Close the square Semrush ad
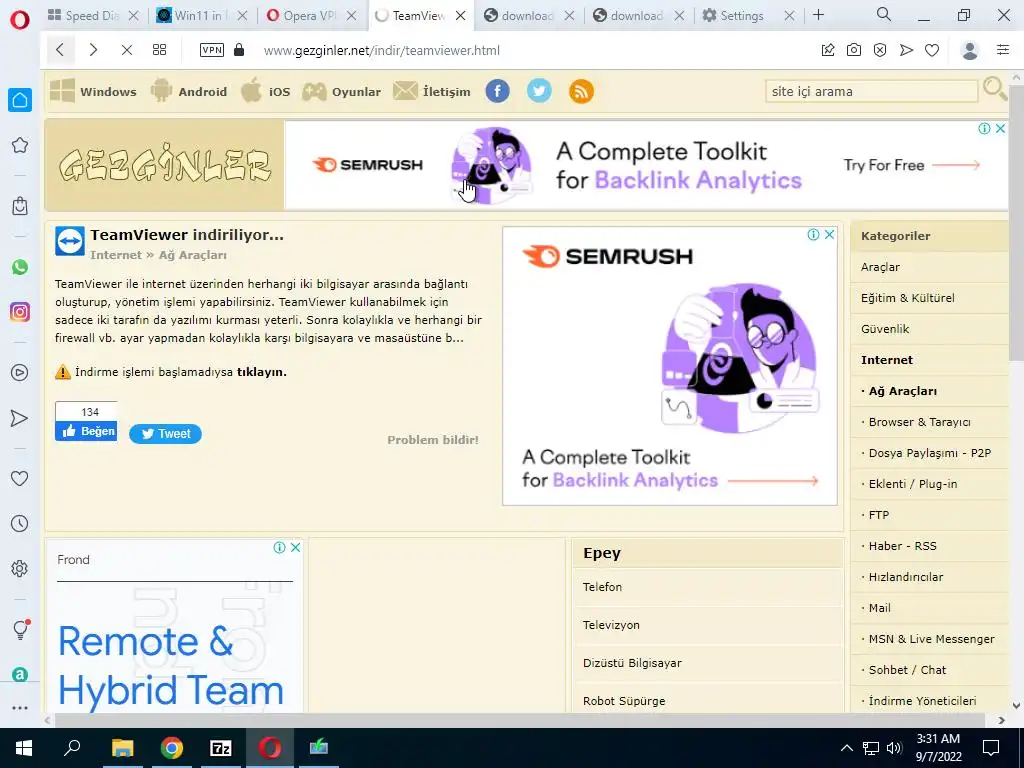 point(829,234)
